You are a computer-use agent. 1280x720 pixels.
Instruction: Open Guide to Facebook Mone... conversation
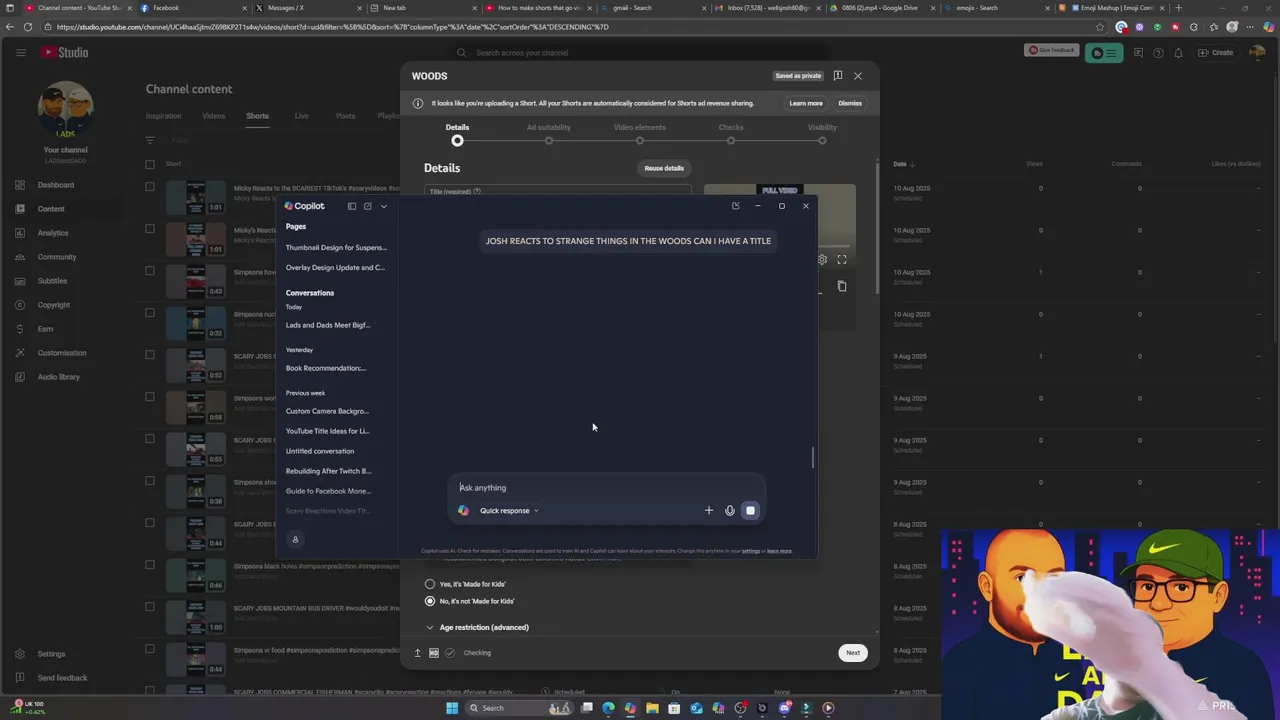(328, 491)
